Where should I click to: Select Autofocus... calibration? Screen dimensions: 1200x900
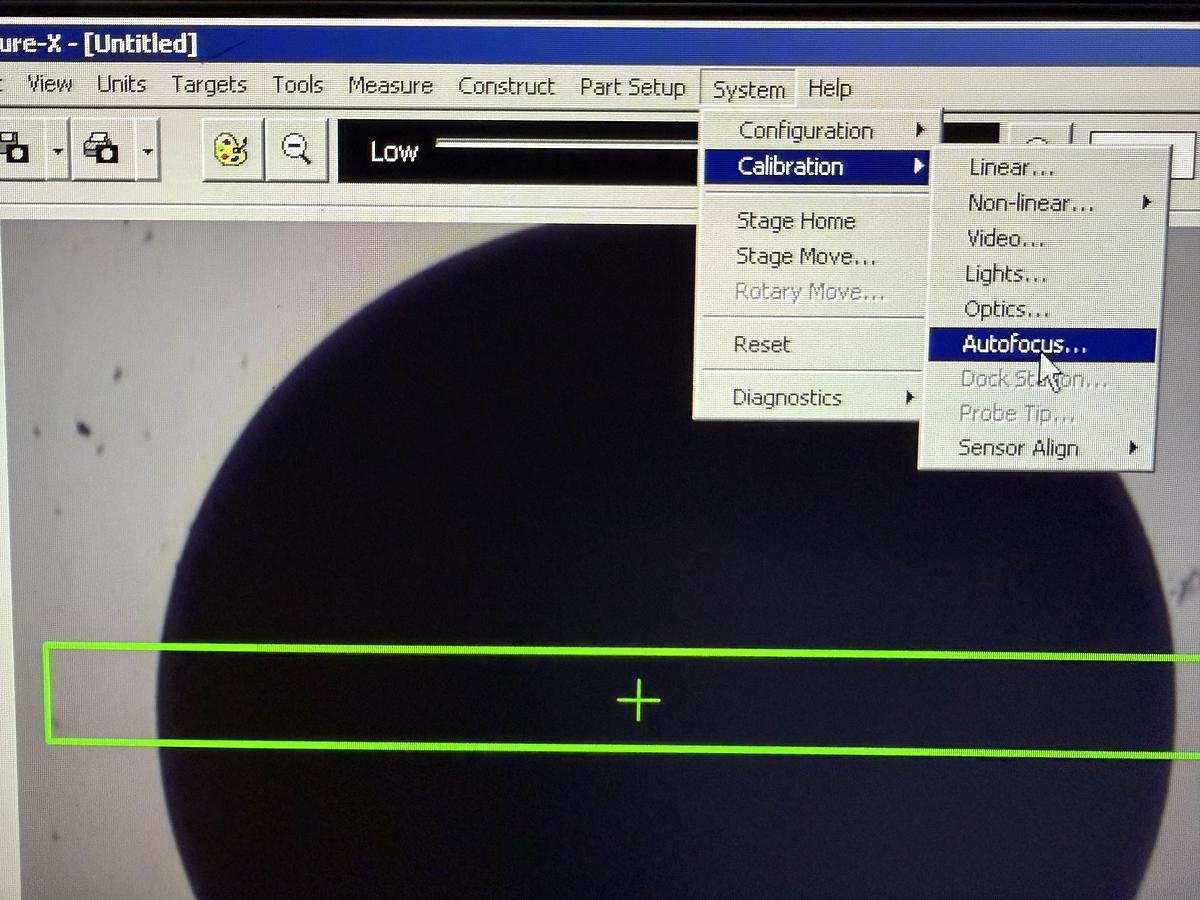[x=1042, y=345]
